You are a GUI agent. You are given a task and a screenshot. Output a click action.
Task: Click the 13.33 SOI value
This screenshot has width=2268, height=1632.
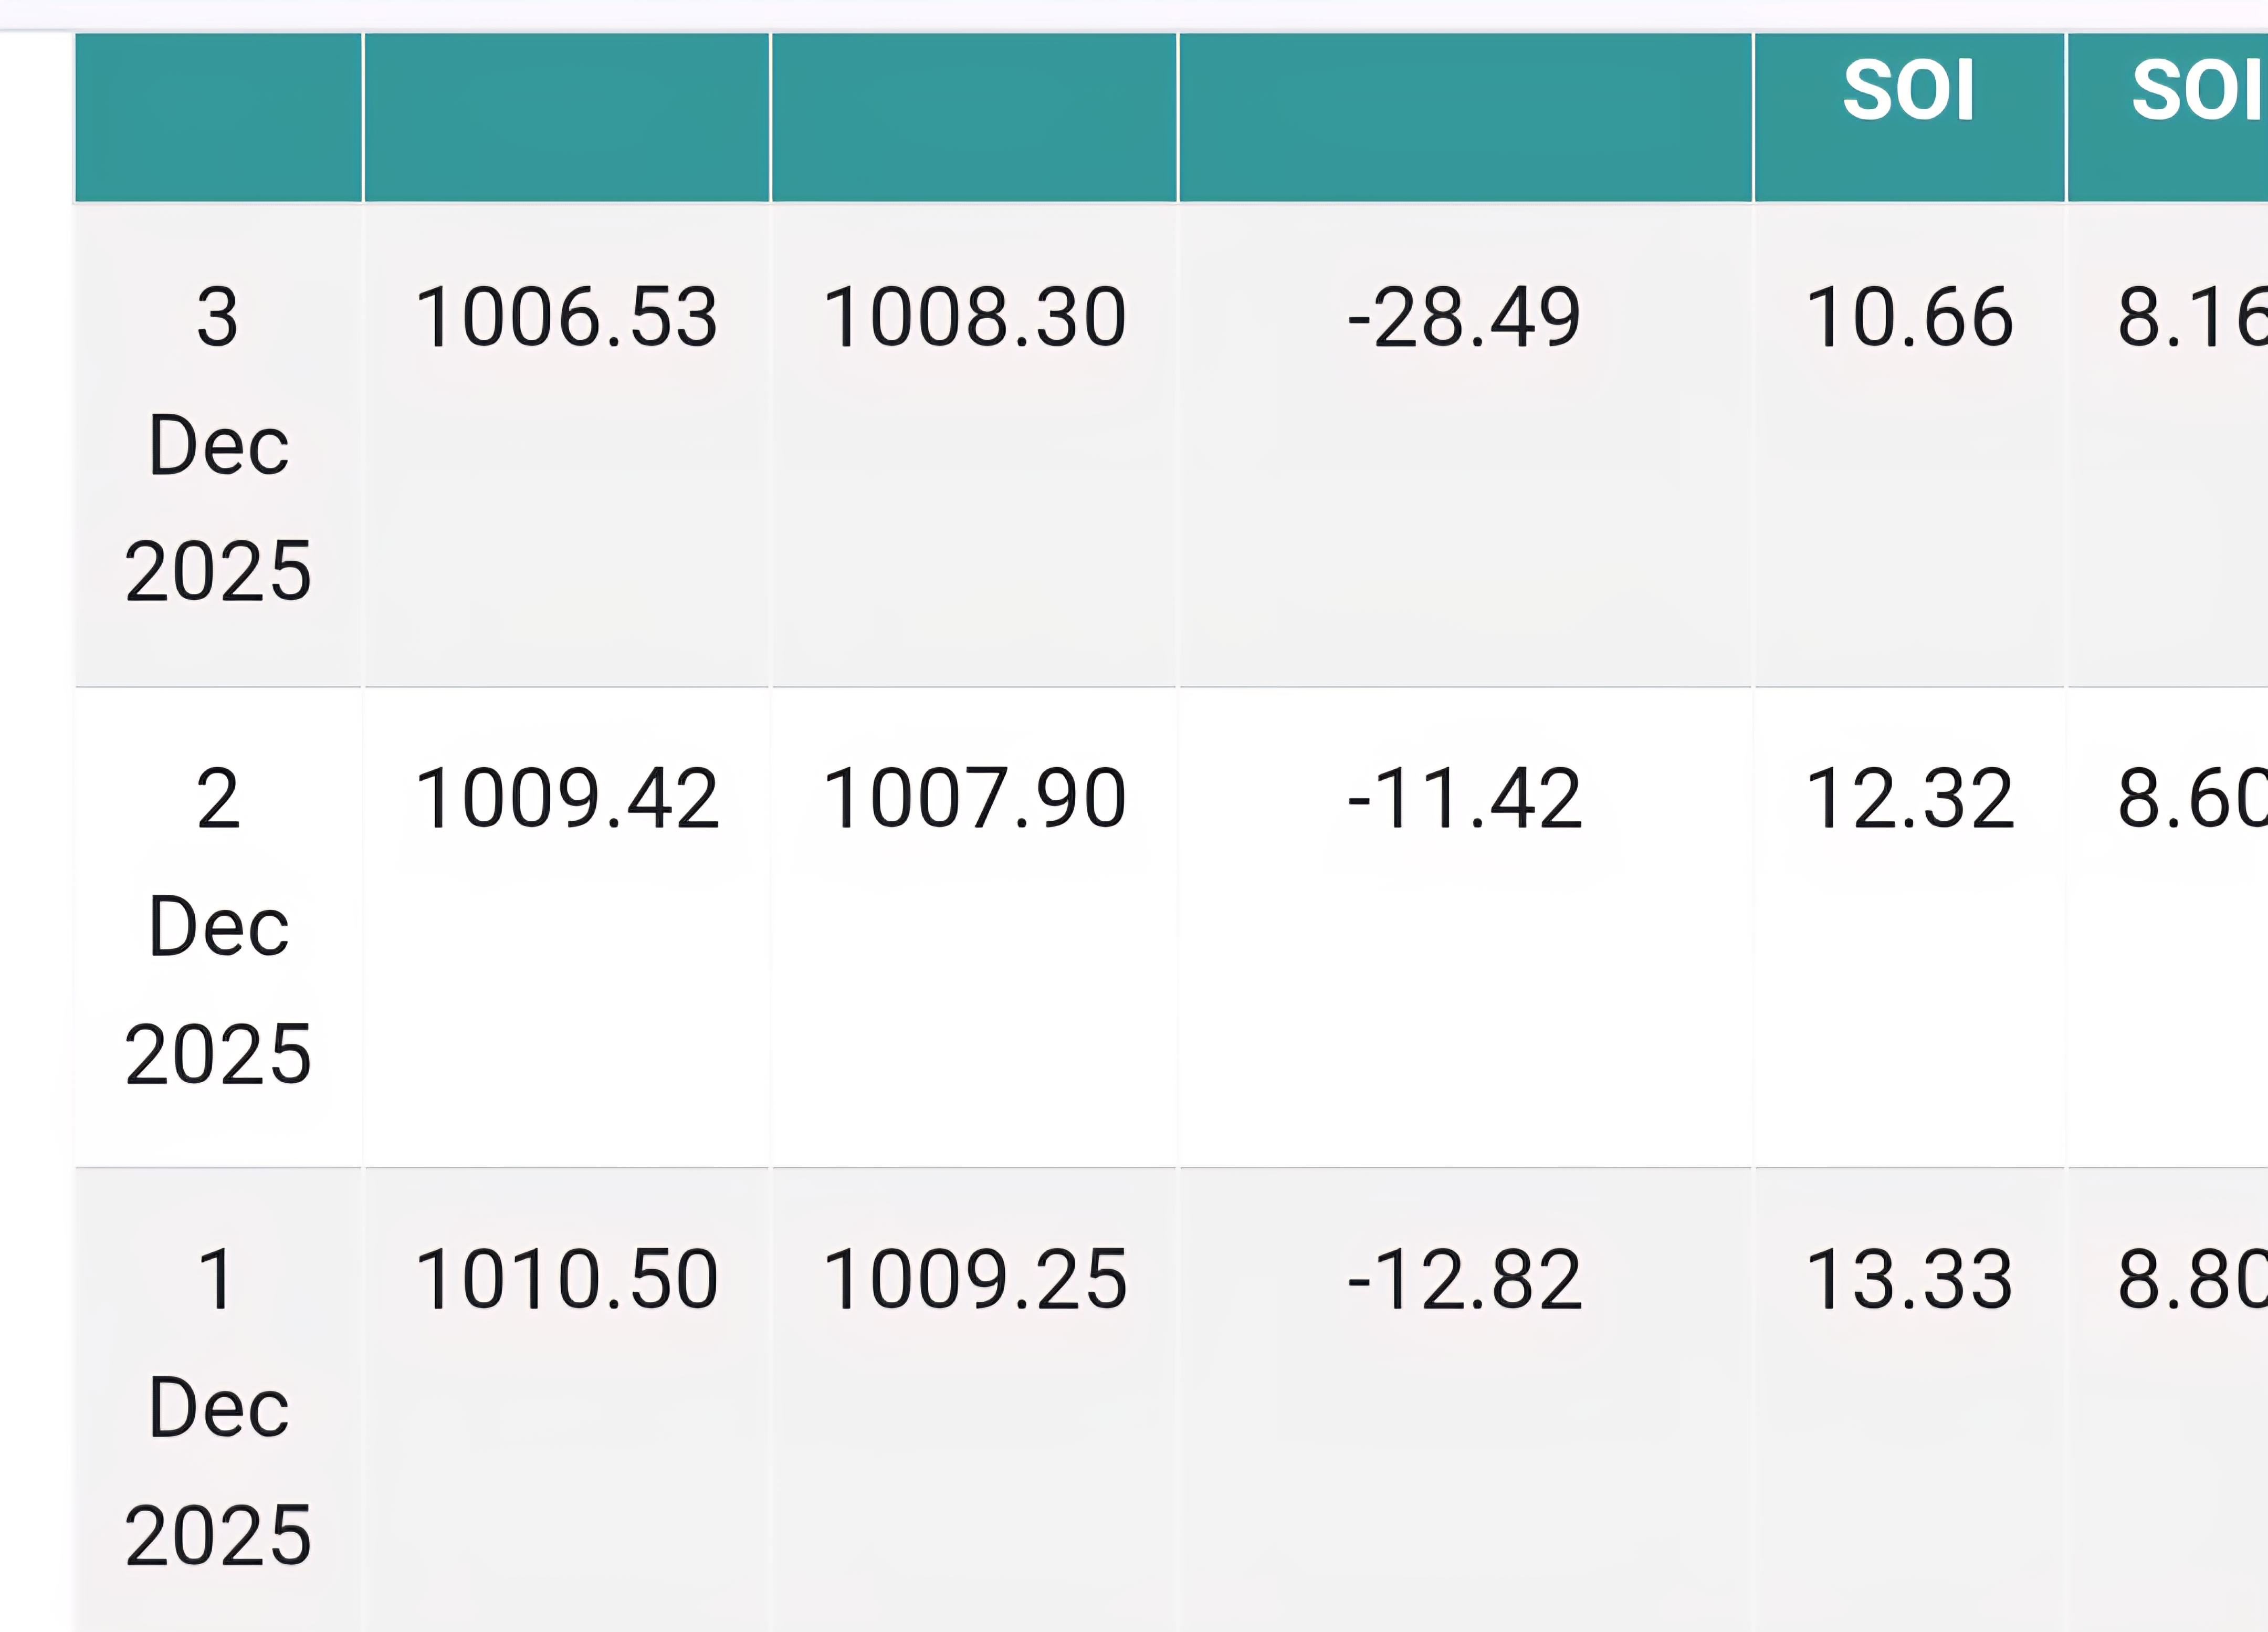tap(1908, 1280)
